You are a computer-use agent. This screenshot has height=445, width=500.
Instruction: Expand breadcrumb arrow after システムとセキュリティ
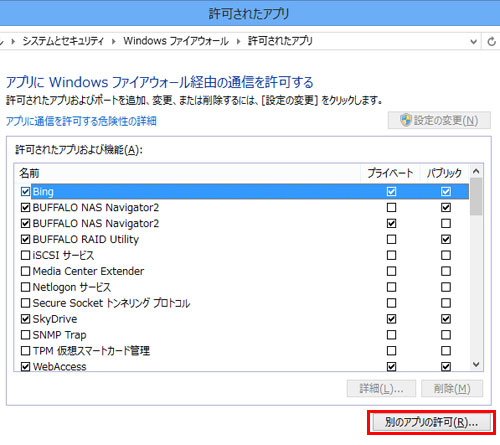coord(114,41)
